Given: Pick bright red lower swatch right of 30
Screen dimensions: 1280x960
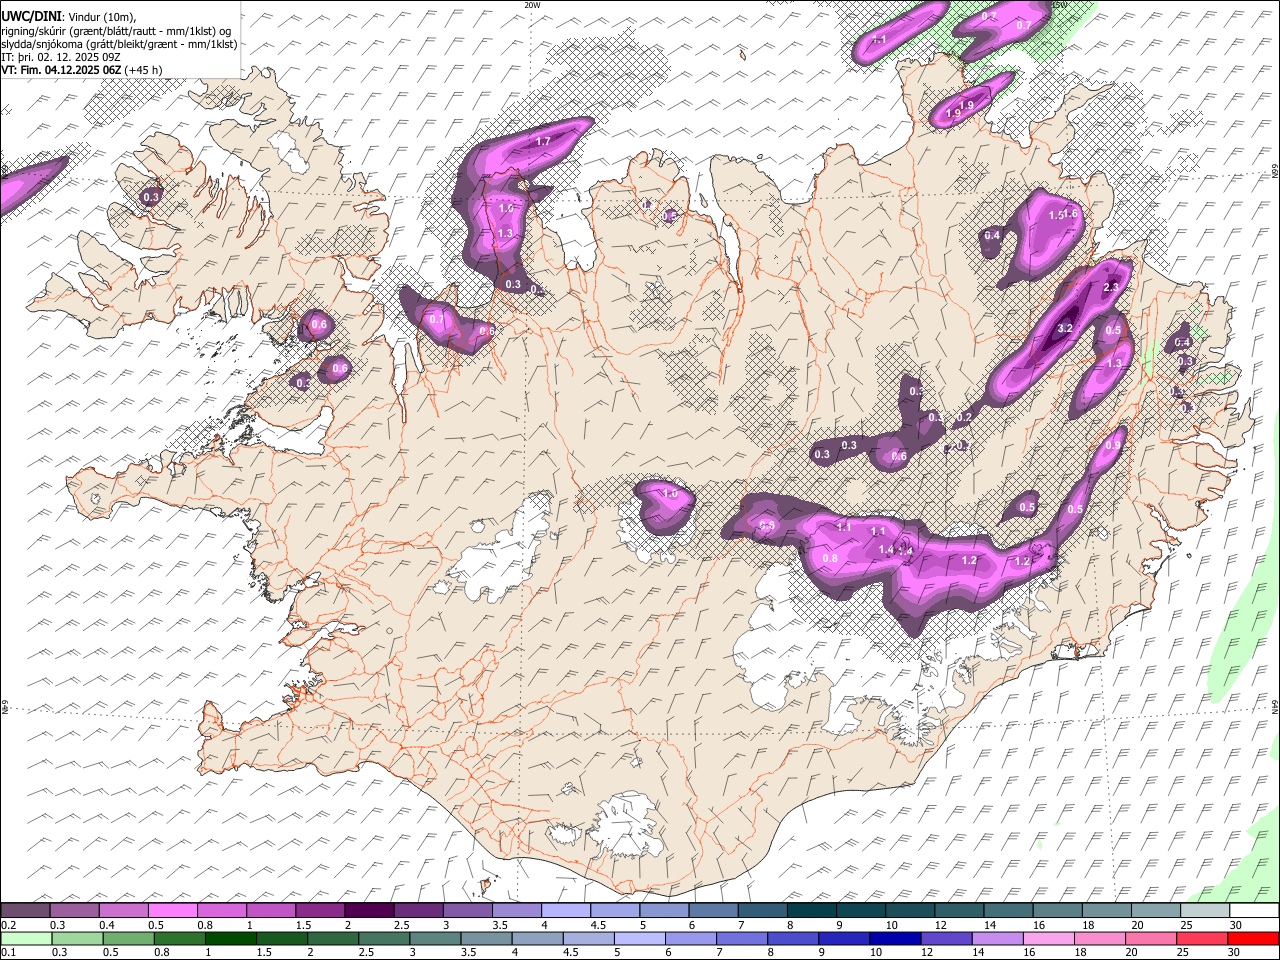Looking at the screenshot, I should [x=1253, y=938].
